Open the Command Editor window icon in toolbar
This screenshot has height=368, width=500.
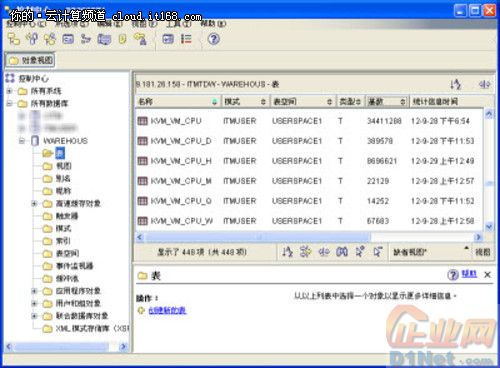pyautogui.click(x=68, y=39)
